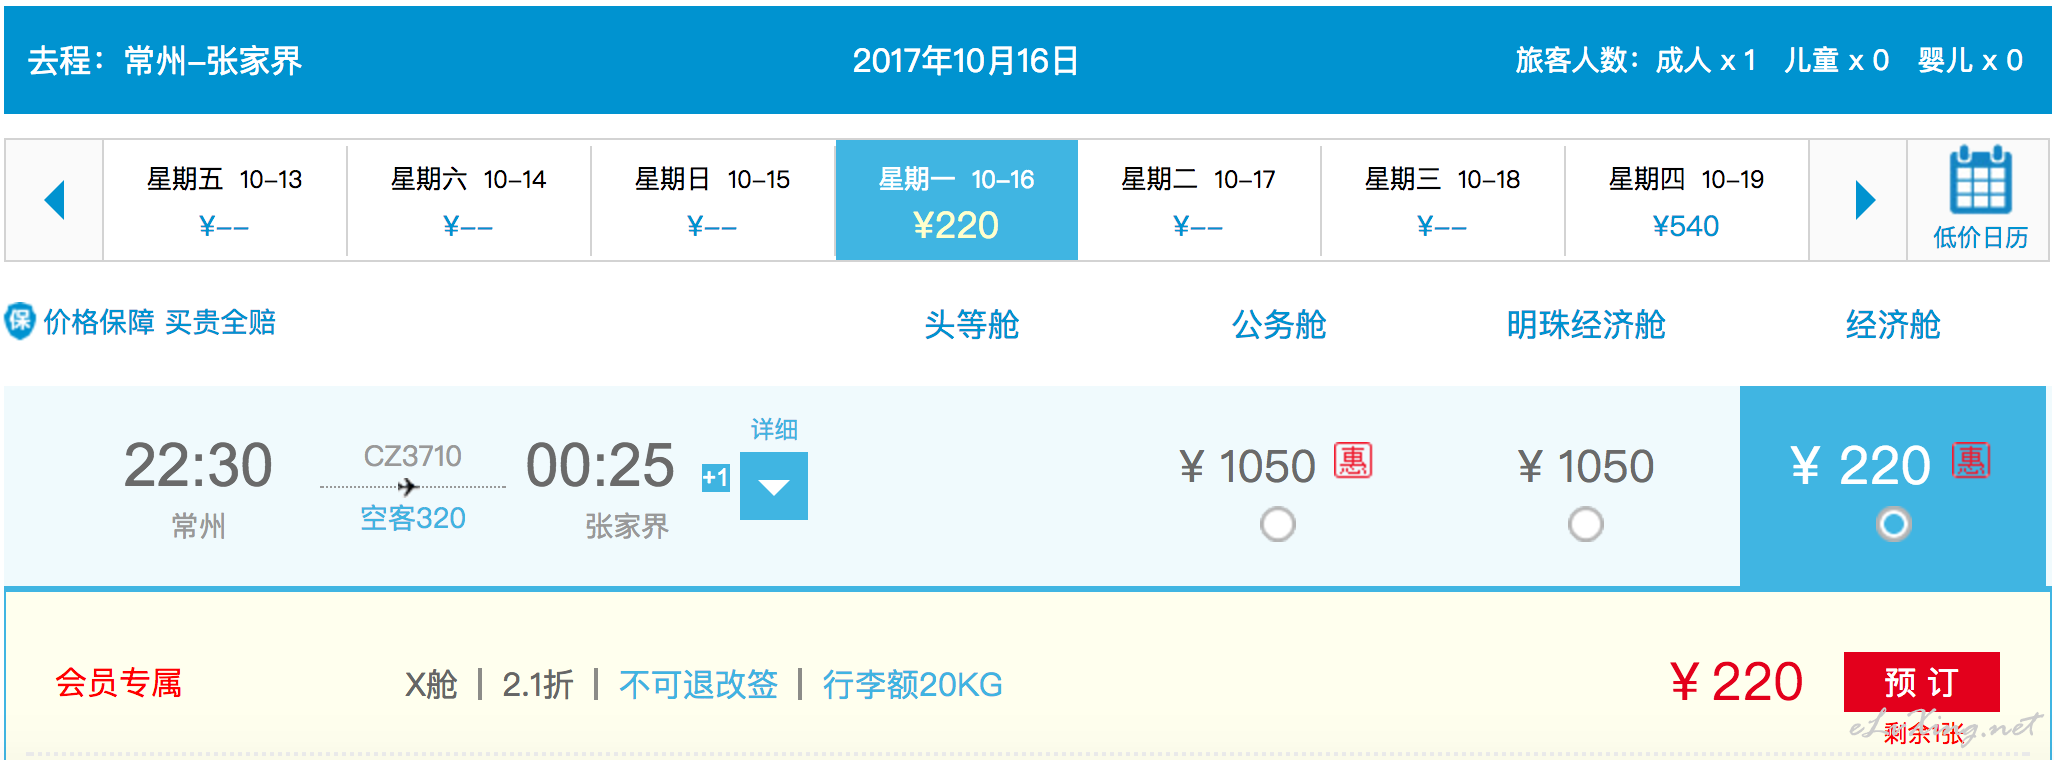Click red 惠 badge beside ¥220 economy
This screenshot has height=760, width=2054.
1971,460
